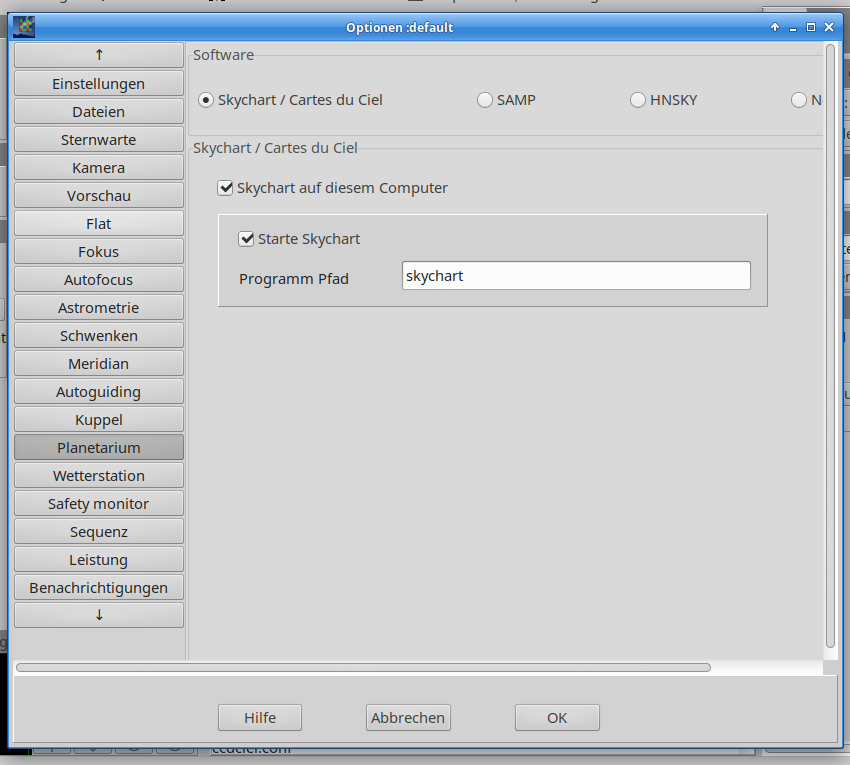
Task: Click the keep-above arrow in title bar
Action: tap(775, 27)
